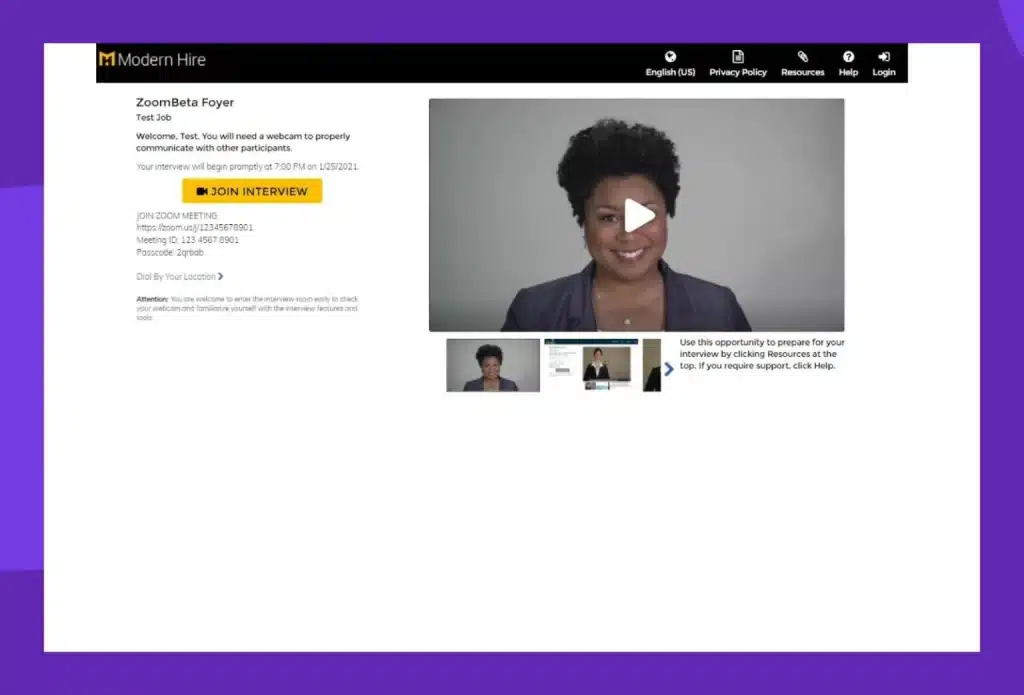Select the first video thumbnail
The width and height of the screenshot is (1024, 695).
click(492, 365)
